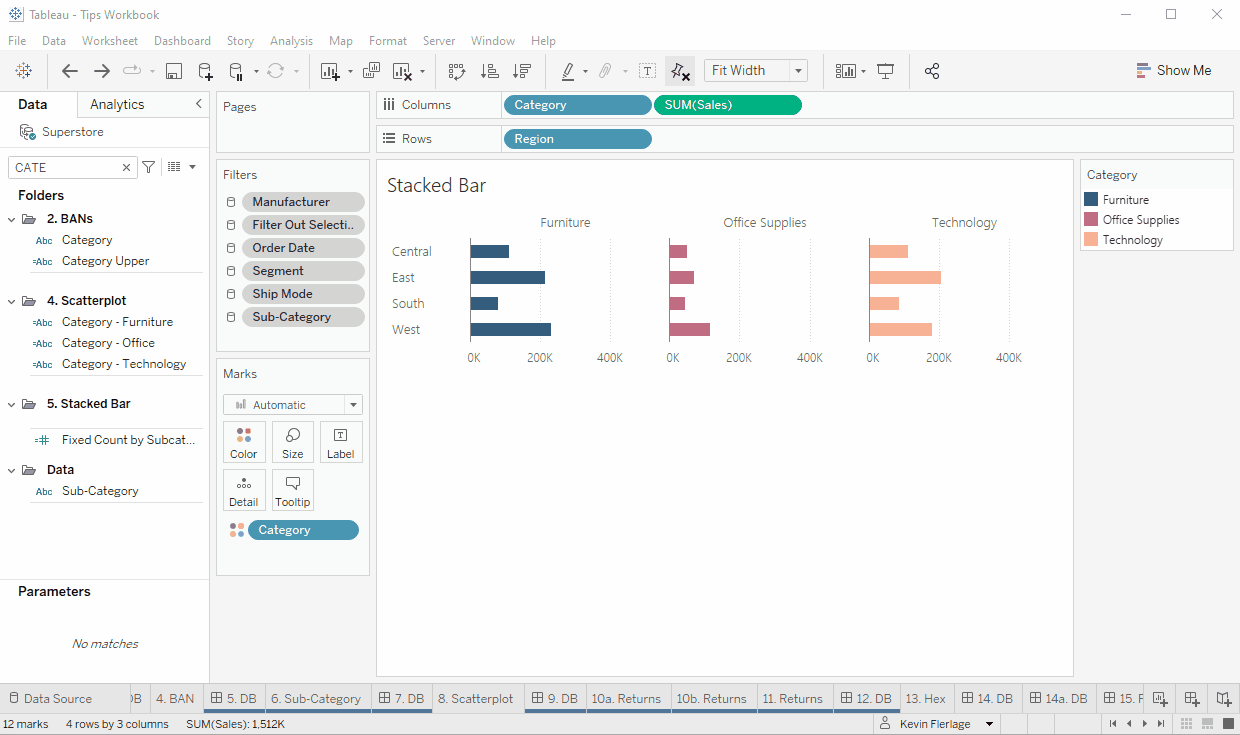Click the Highlight pen toolbar icon

568,71
